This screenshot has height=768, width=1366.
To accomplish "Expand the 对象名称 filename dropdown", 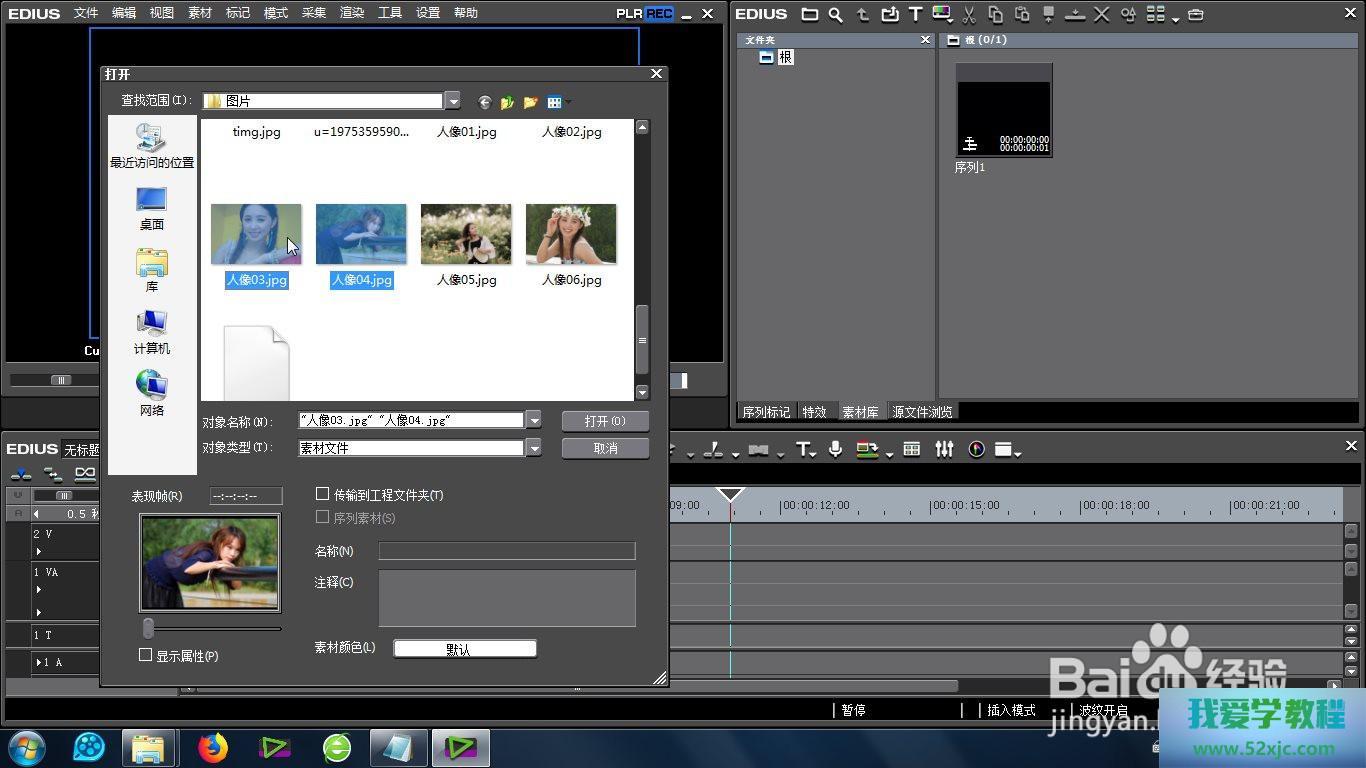I will 534,421.
